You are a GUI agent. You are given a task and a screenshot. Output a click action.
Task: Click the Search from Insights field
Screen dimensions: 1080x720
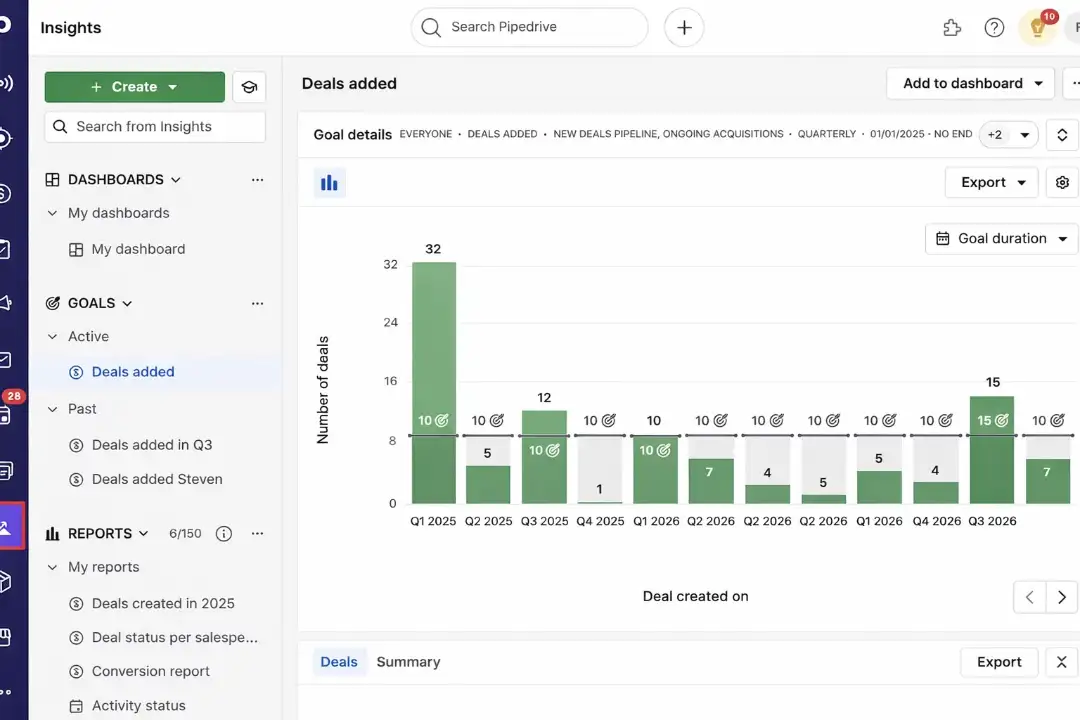(x=154, y=126)
